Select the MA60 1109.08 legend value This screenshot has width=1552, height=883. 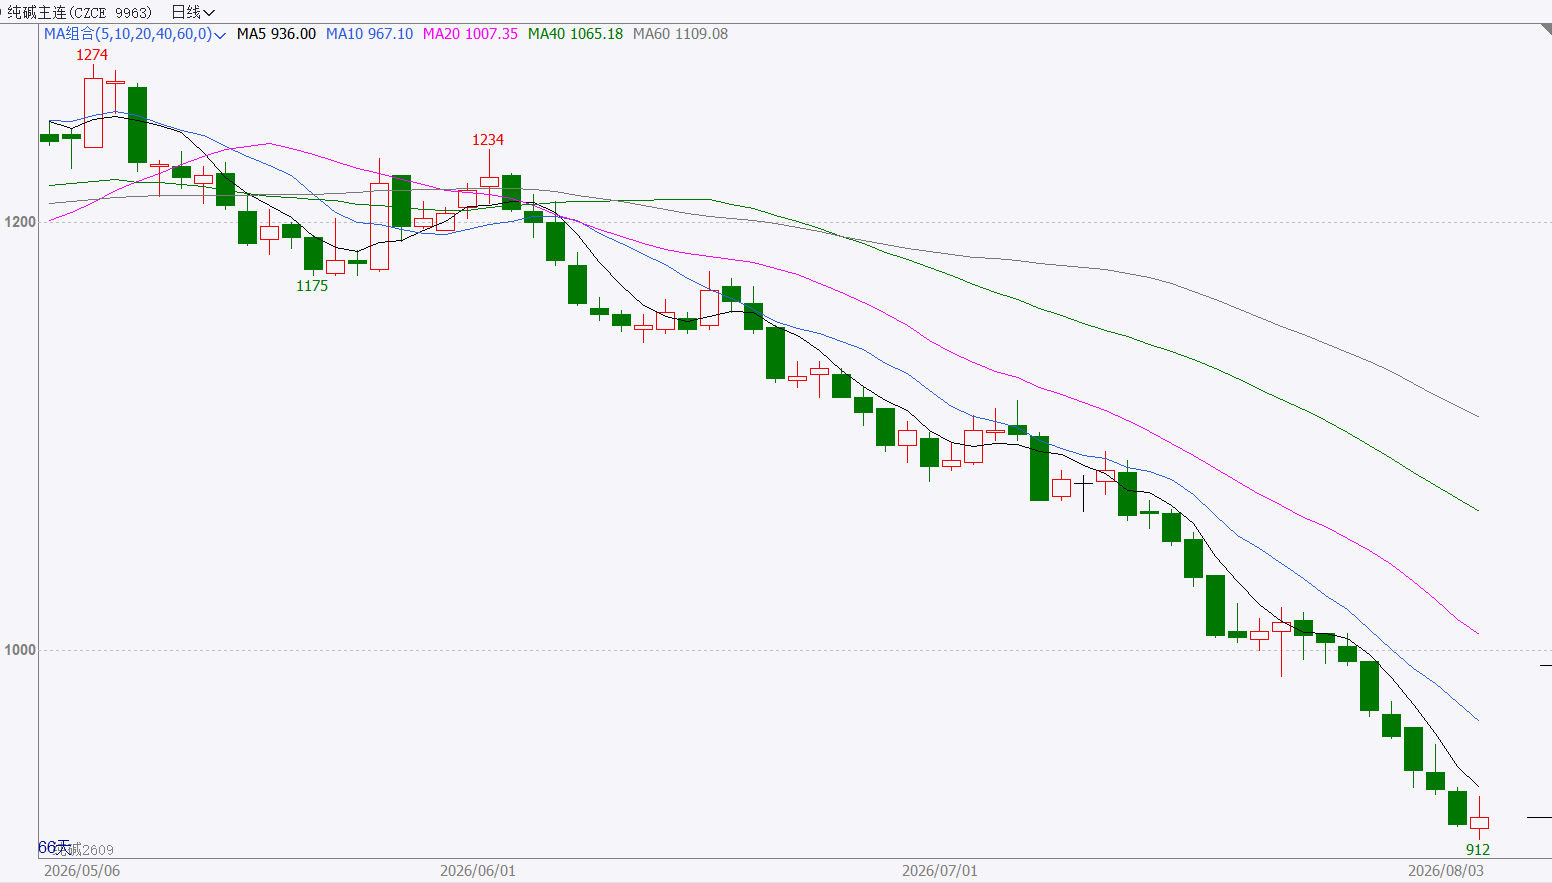point(680,34)
